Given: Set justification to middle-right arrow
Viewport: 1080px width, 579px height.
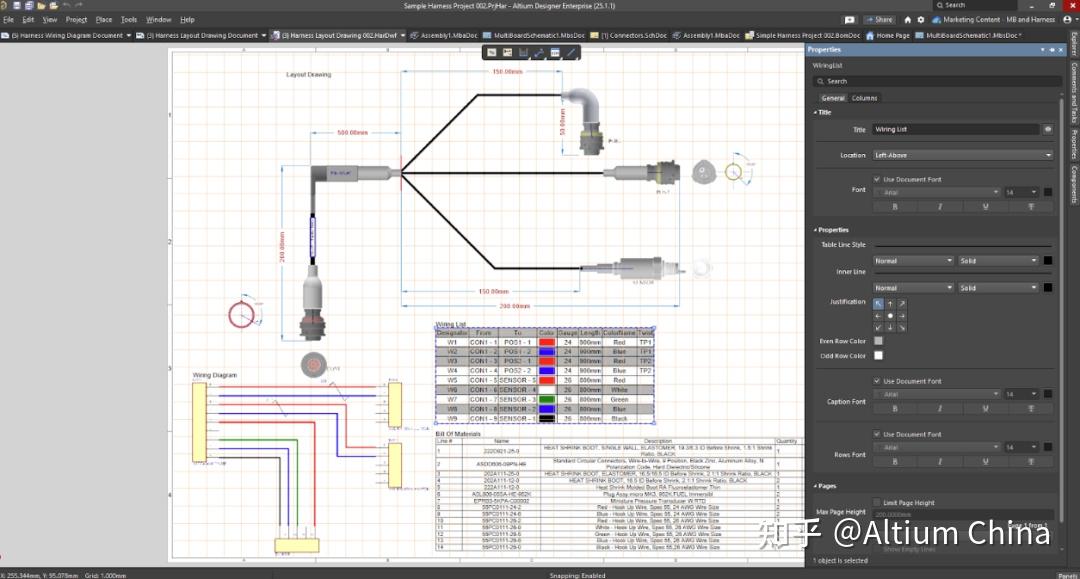Looking at the screenshot, I should 902,316.
